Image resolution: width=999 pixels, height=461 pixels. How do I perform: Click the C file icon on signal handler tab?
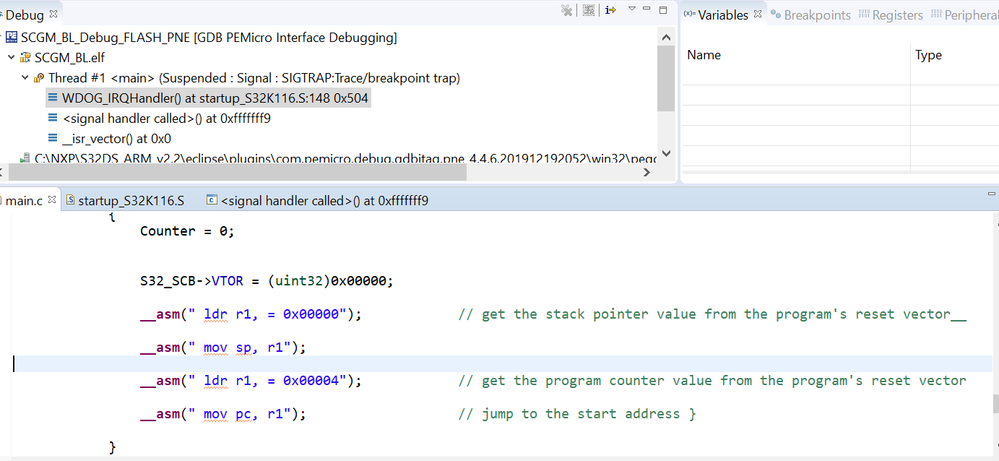pos(213,201)
